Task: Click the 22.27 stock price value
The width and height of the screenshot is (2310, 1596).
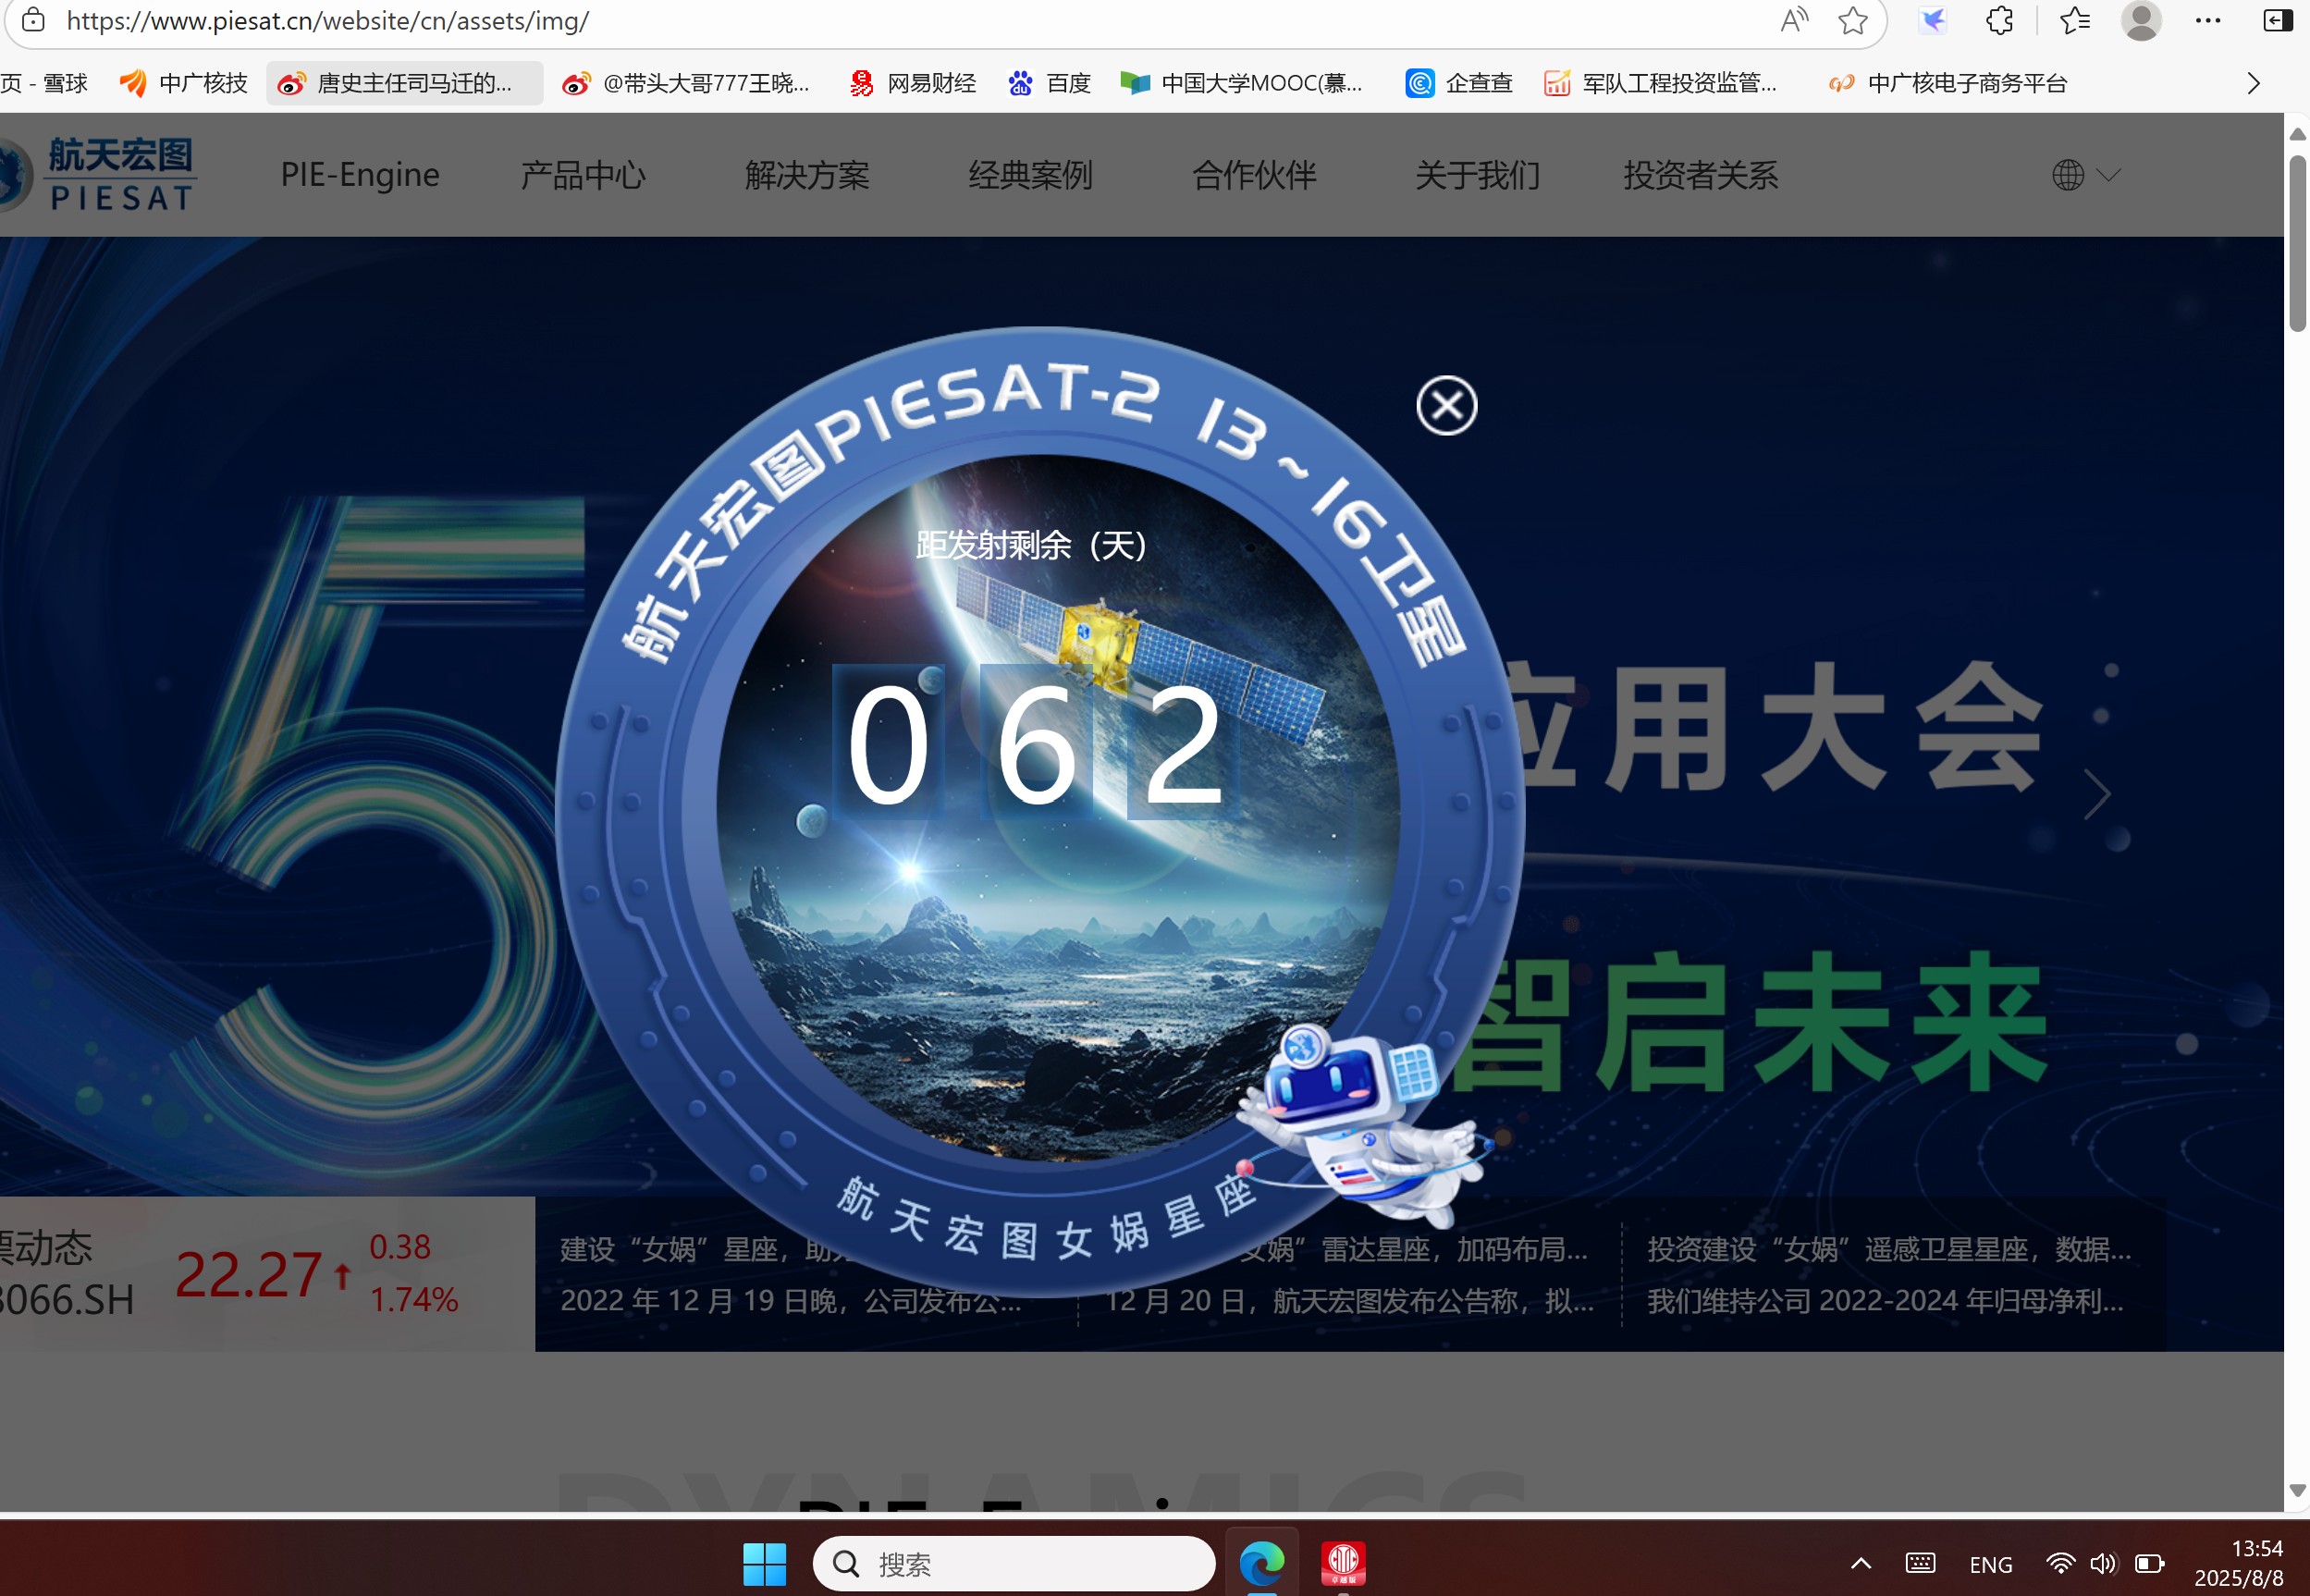Action: tap(247, 1274)
